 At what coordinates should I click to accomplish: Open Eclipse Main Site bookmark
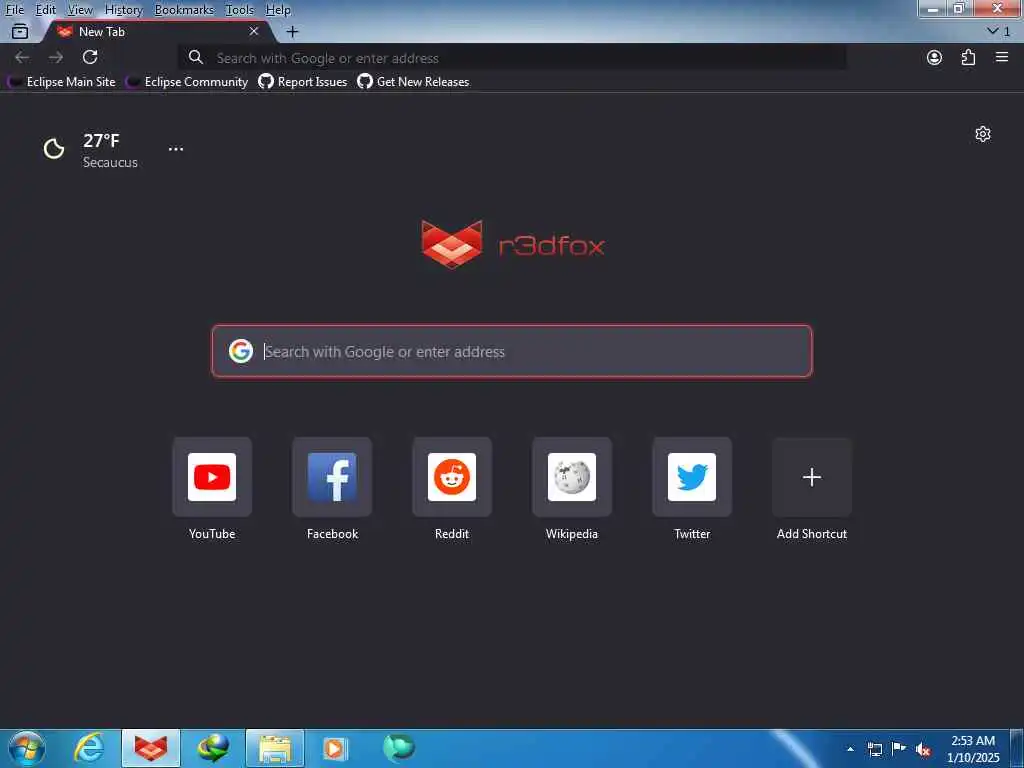[61, 82]
